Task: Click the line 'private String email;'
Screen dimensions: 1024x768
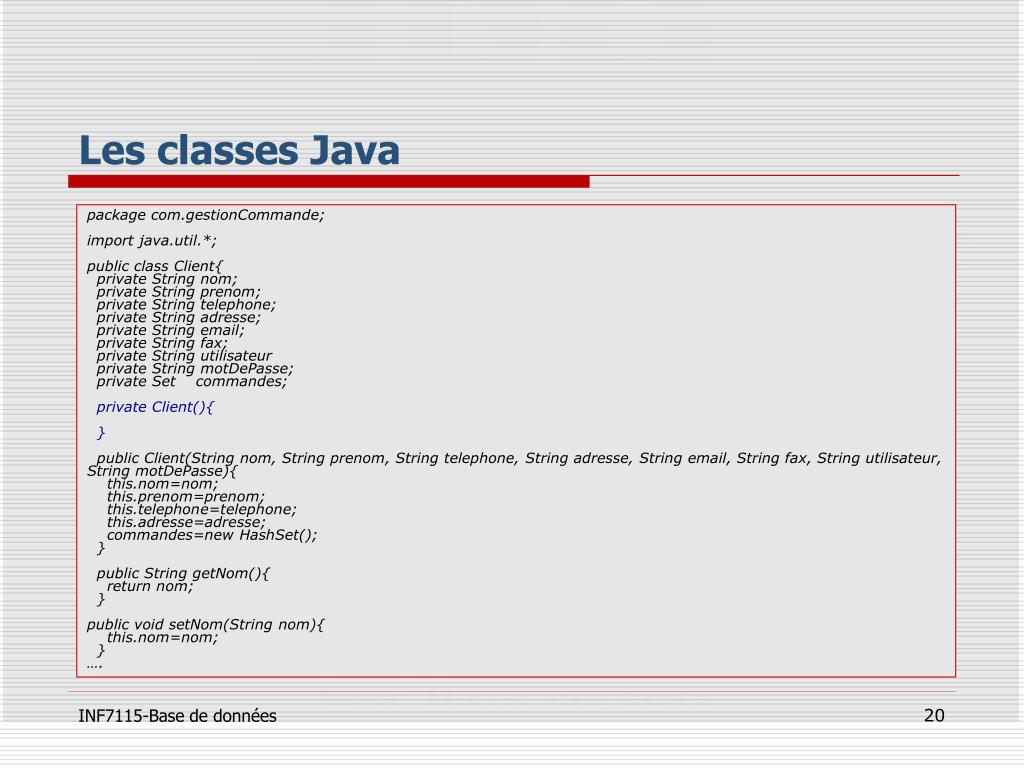Action: coord(170,330)
